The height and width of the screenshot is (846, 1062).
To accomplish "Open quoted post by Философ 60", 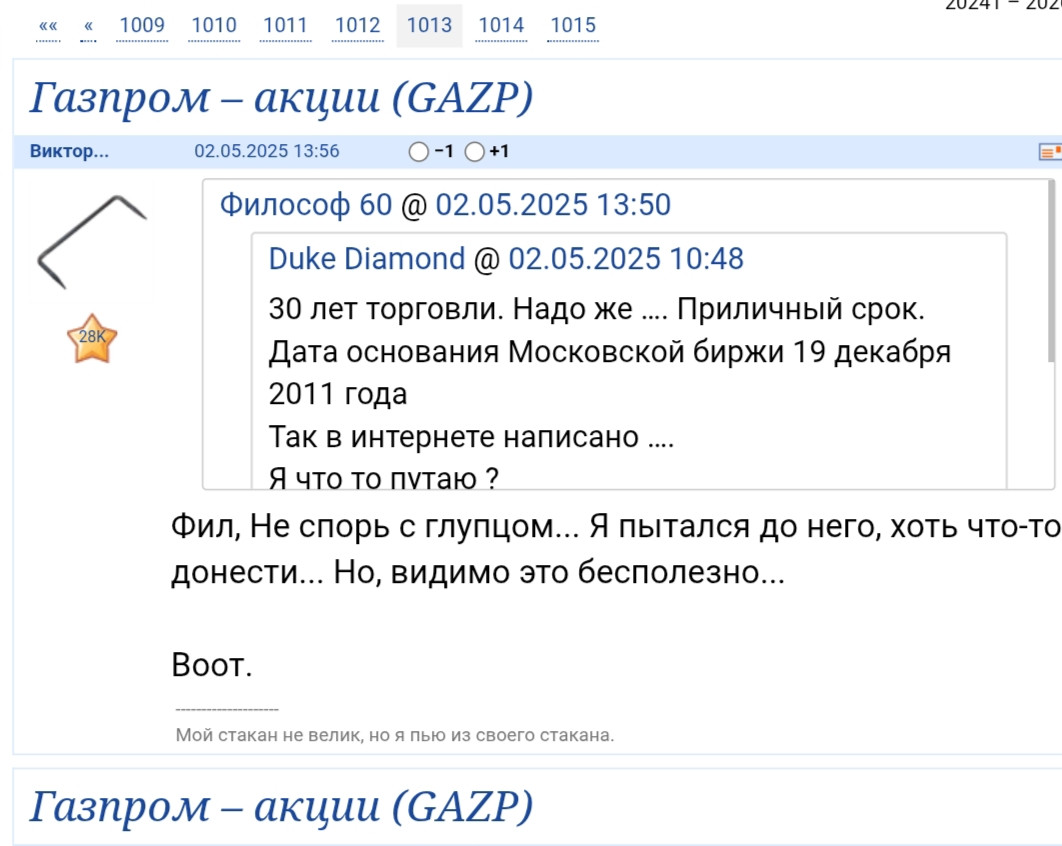I will pyautogui.click(x=306, y=205).
